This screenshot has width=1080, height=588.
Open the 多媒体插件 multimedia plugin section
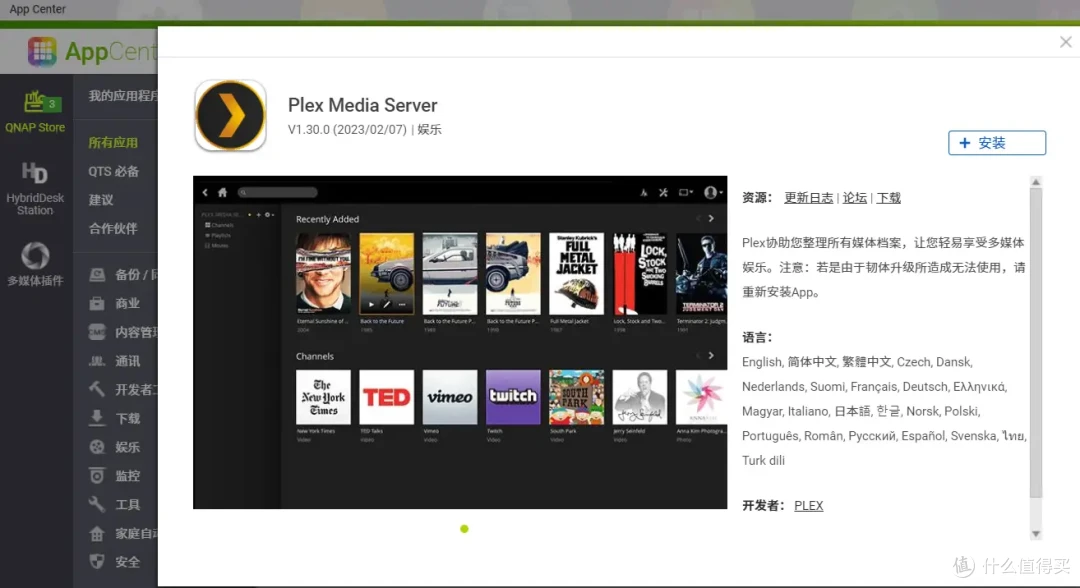pyautogui.click(x=35, y=264)
